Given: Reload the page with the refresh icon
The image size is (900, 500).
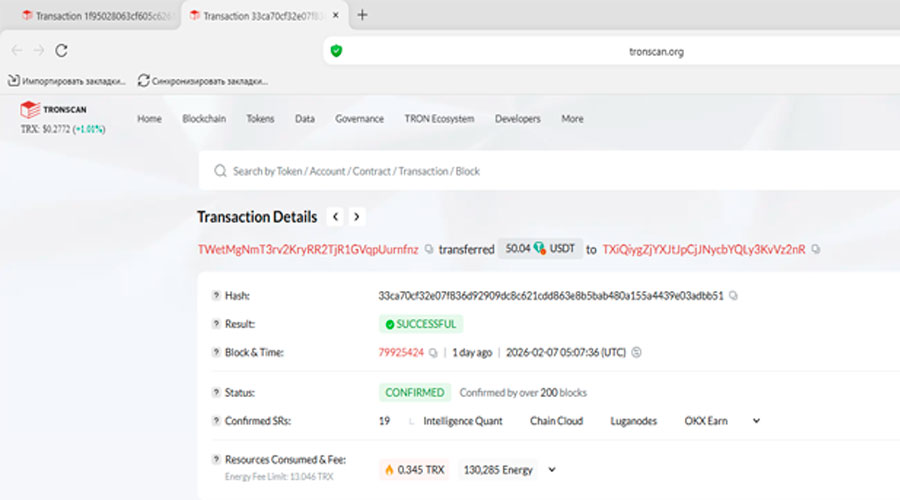Looking at the screenshot, I should point(61,51).
